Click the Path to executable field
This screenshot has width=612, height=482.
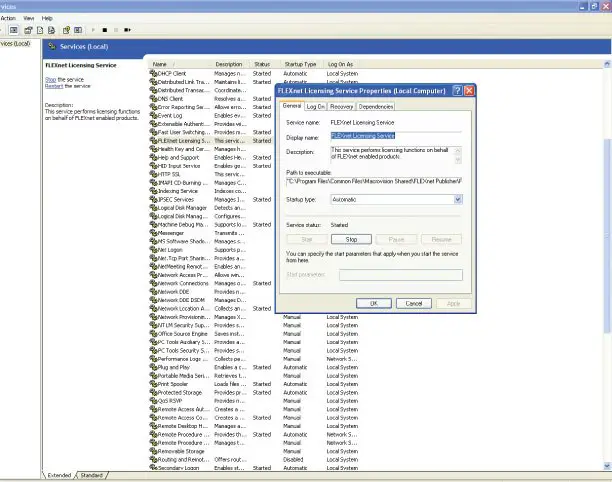[374, 181]
